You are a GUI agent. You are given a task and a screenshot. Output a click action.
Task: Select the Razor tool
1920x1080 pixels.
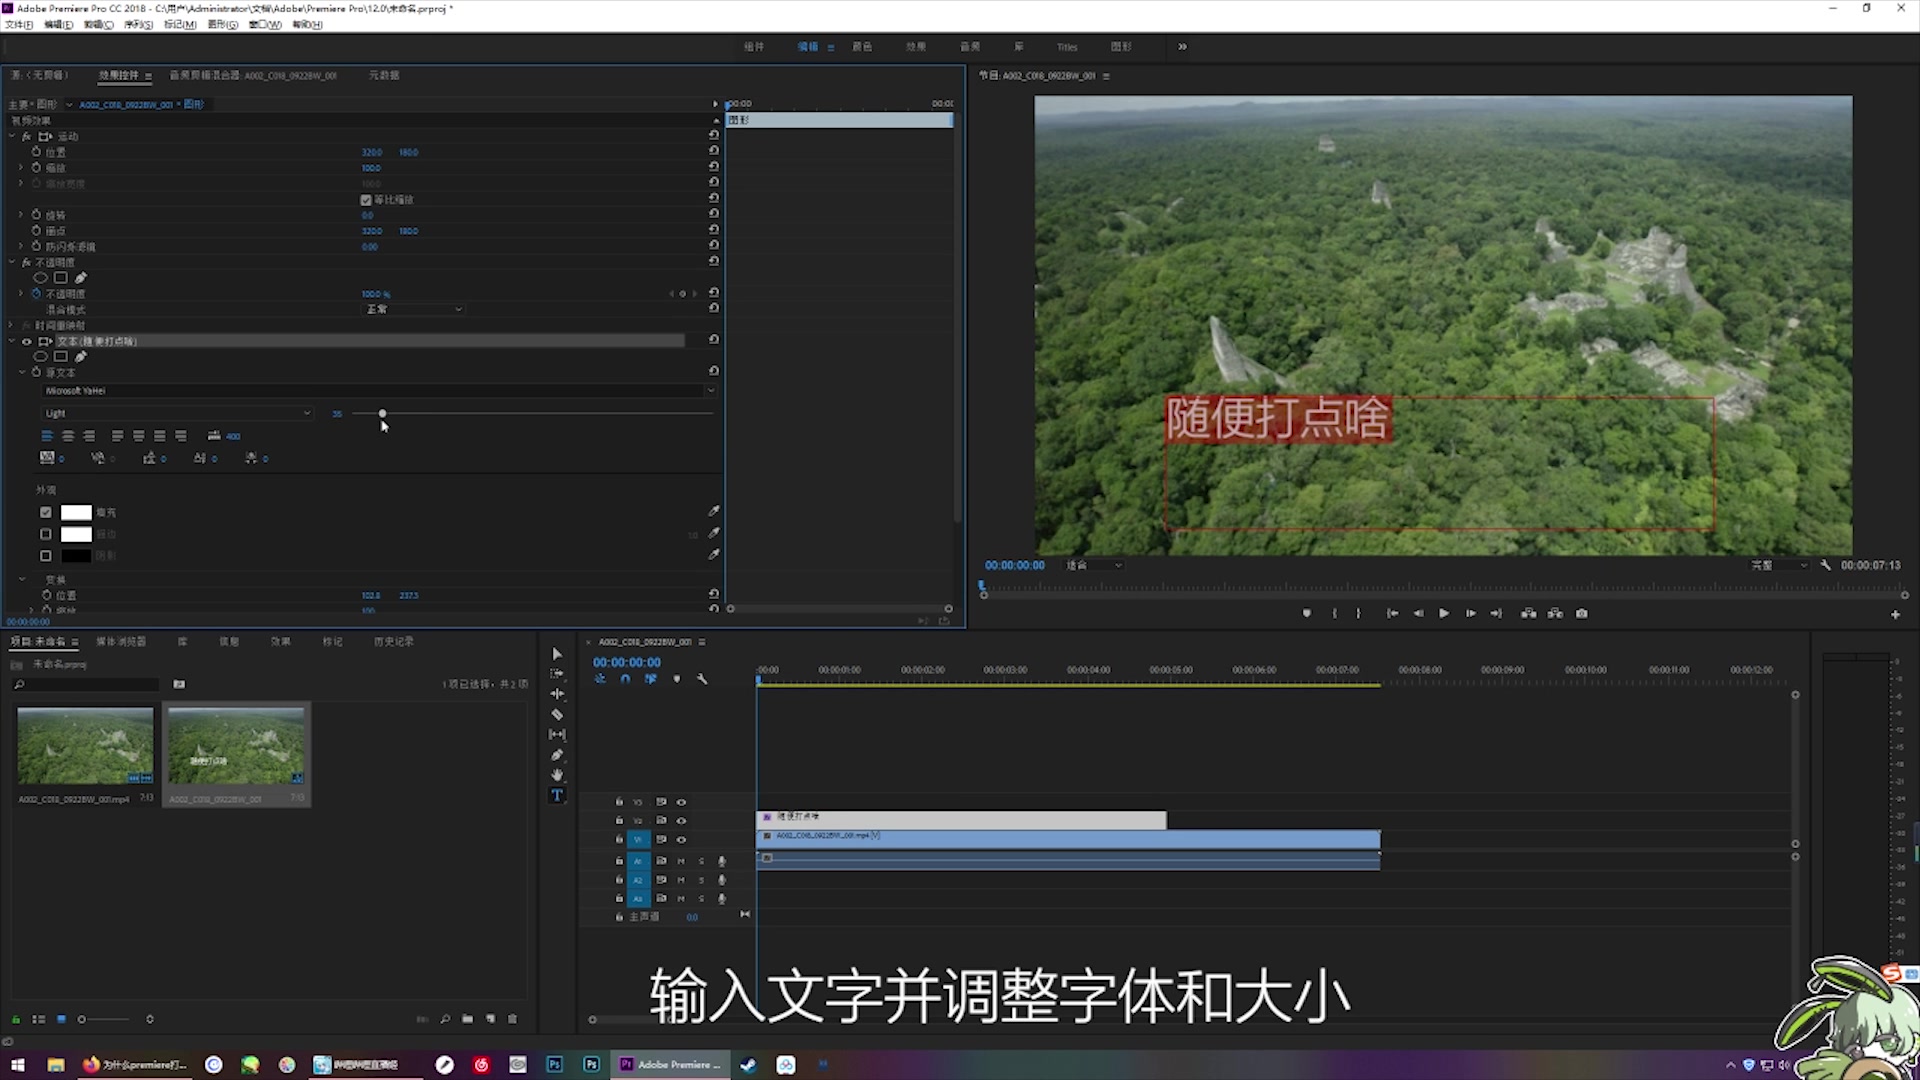pos(557,714)
